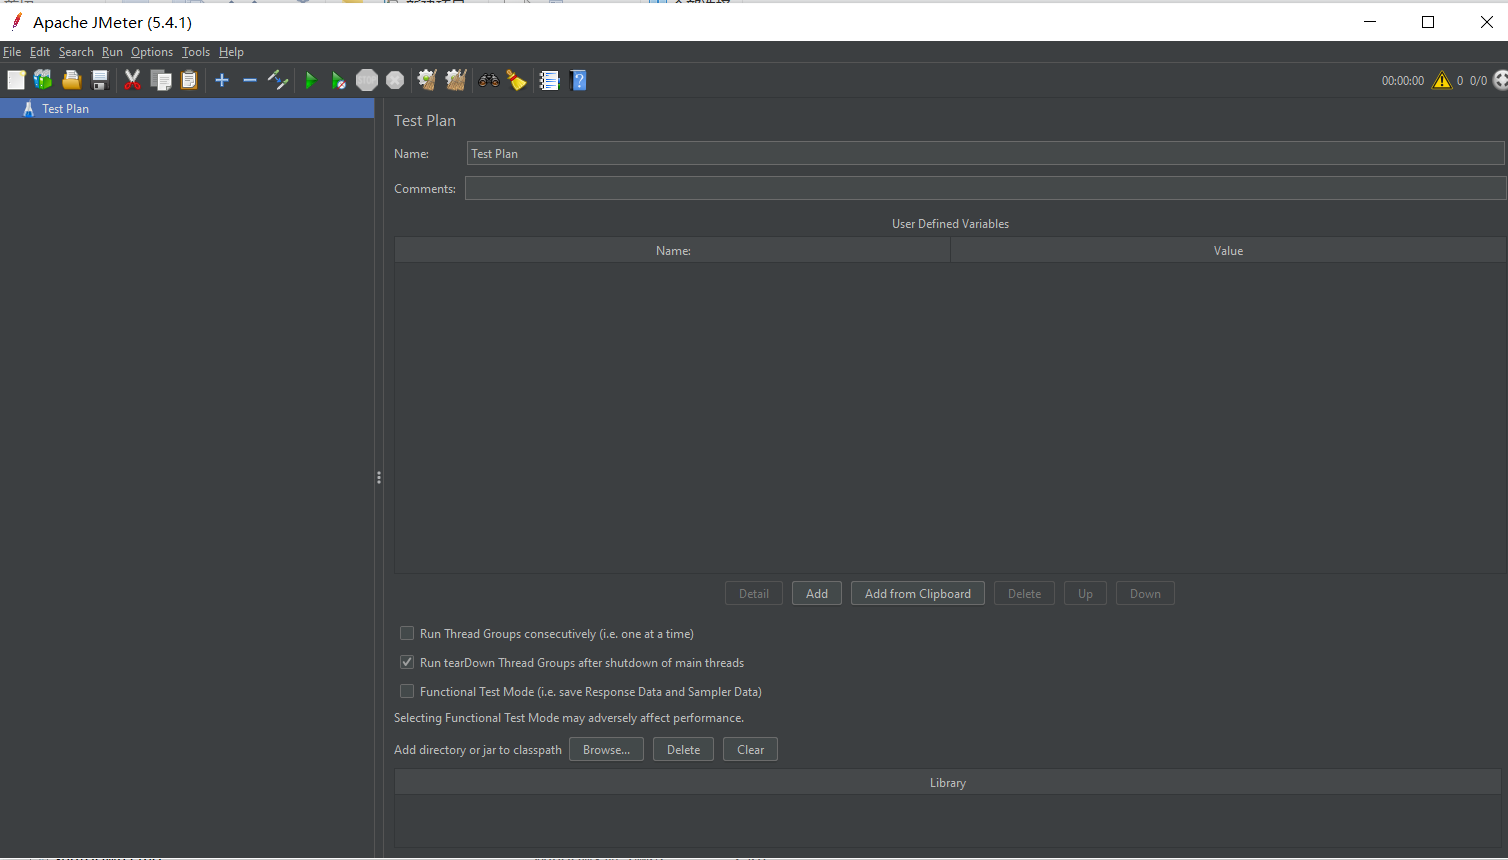Click the Copy icon in toolbar
Screen dimensions: 1508x860
click(161, 80)
